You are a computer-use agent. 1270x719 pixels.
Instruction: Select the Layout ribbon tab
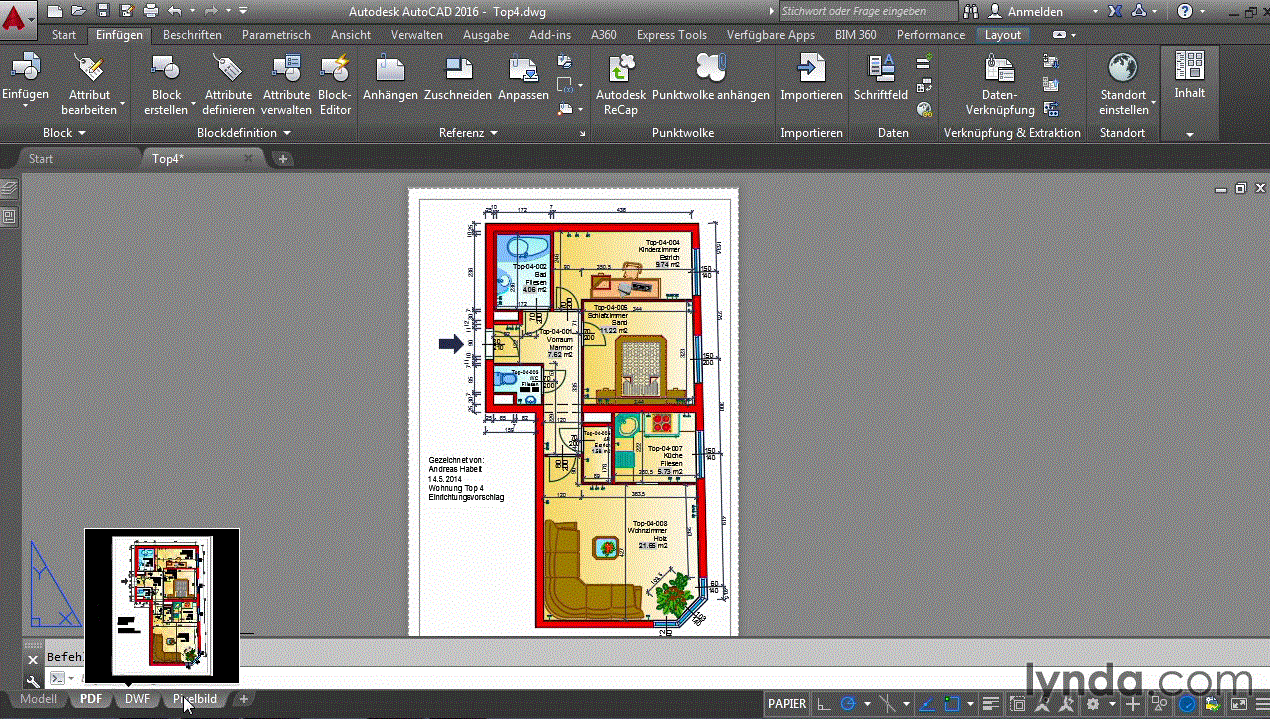[1003, 35]
